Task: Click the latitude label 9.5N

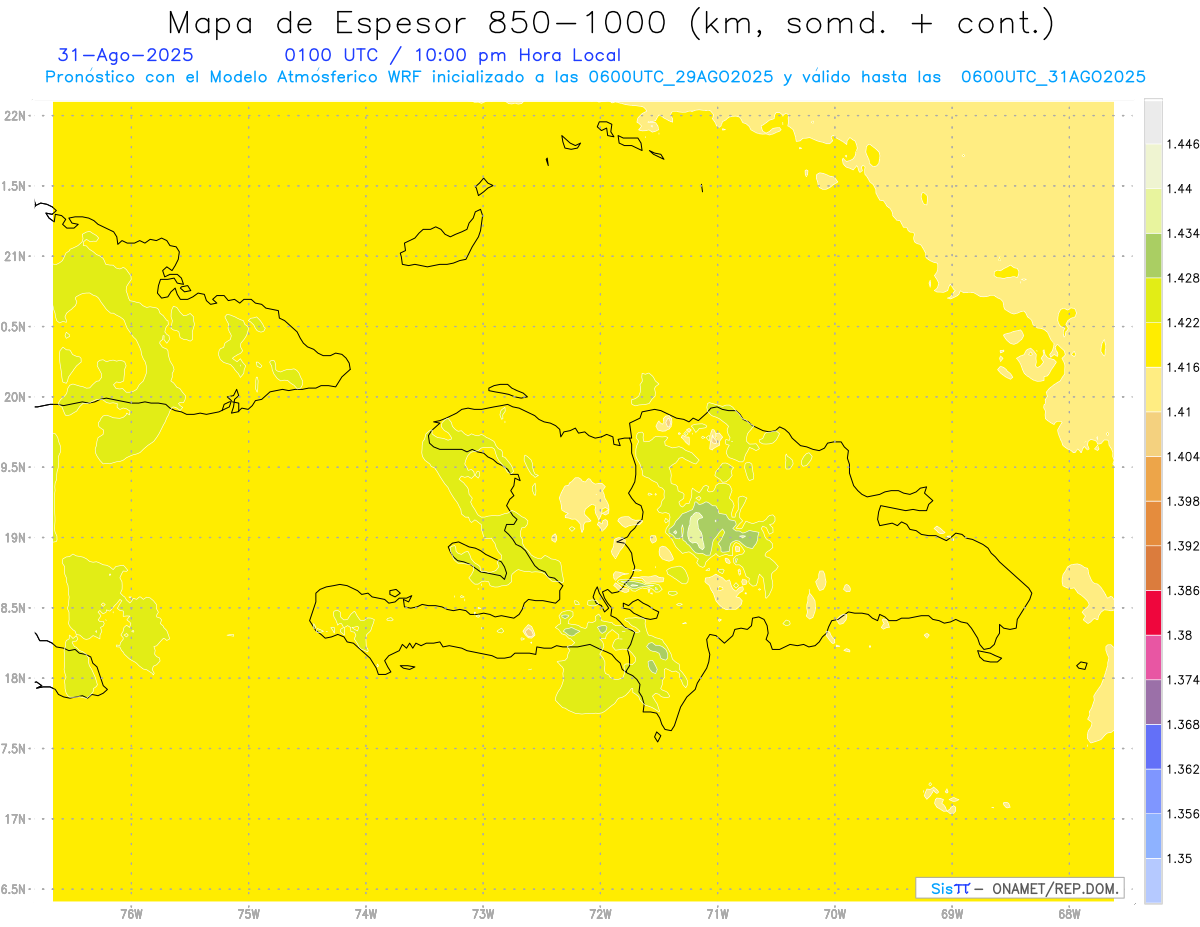Action: click(x=15, y=468)
